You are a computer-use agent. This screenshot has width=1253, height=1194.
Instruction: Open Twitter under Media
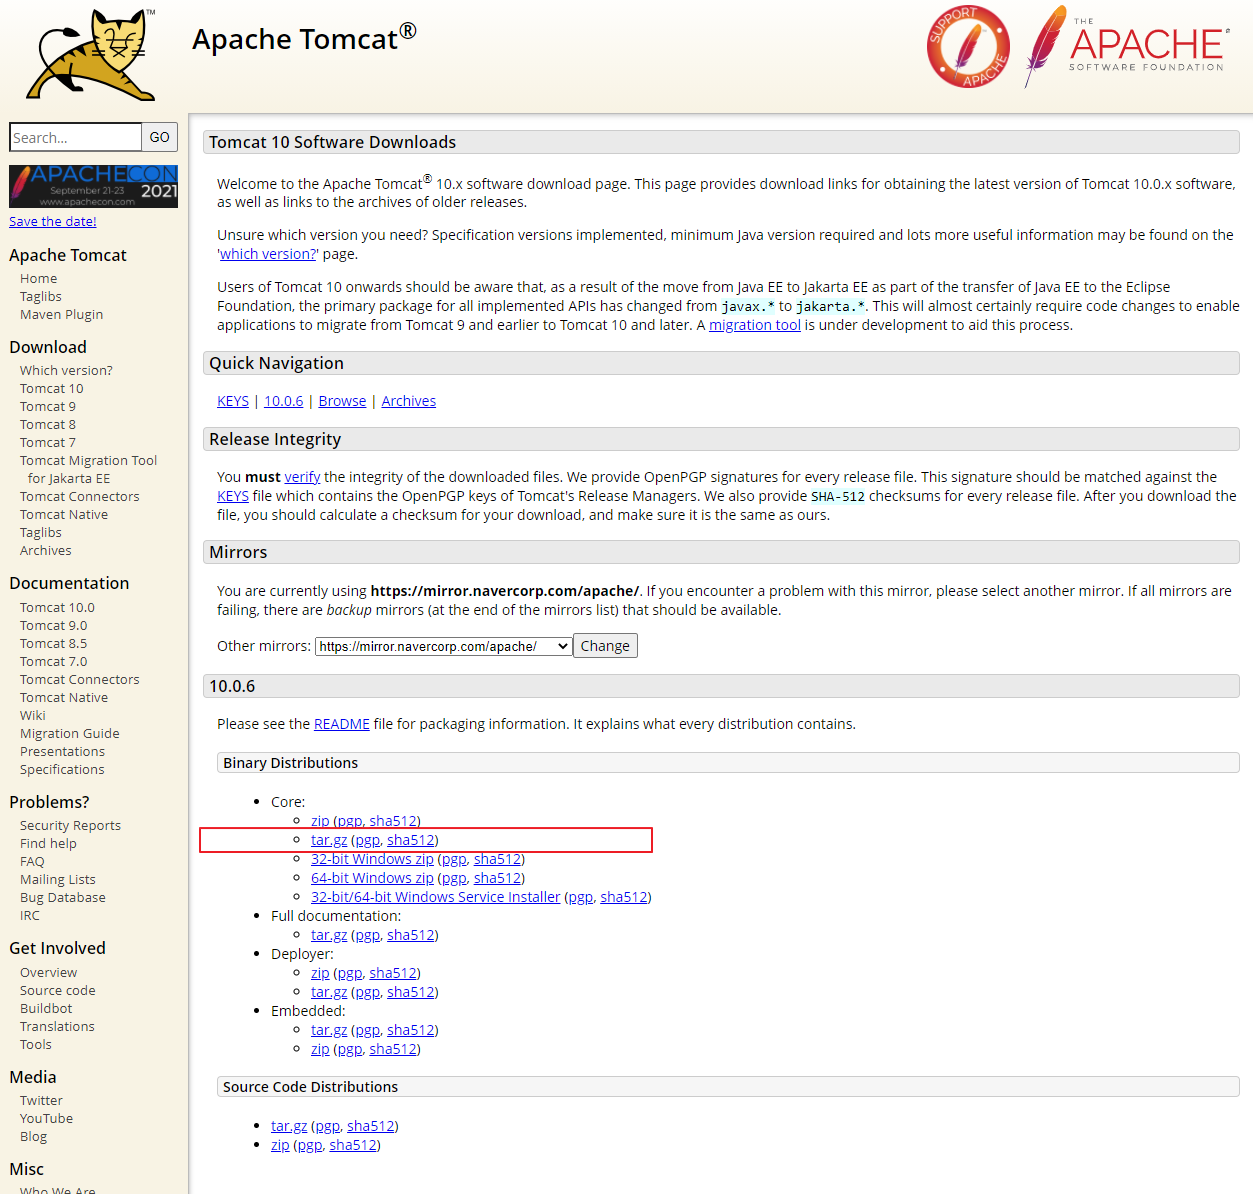click(x=41, y=1100)
